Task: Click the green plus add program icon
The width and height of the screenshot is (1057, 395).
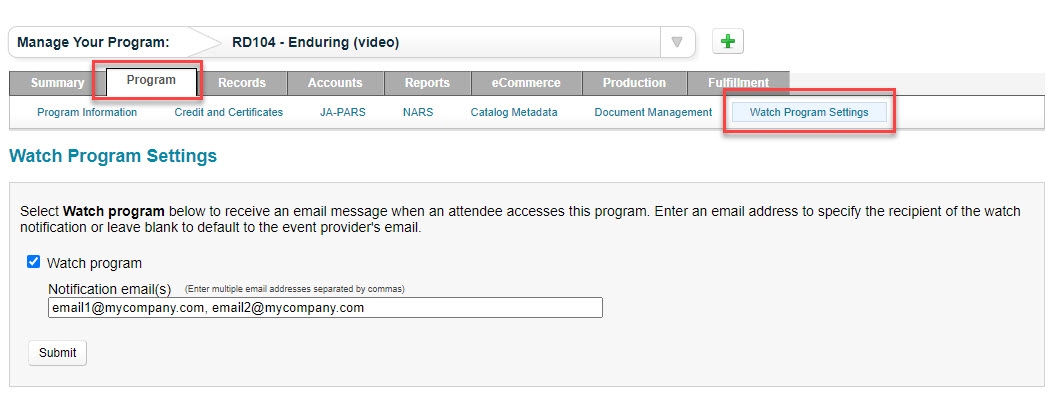Action: pos(728,42)
